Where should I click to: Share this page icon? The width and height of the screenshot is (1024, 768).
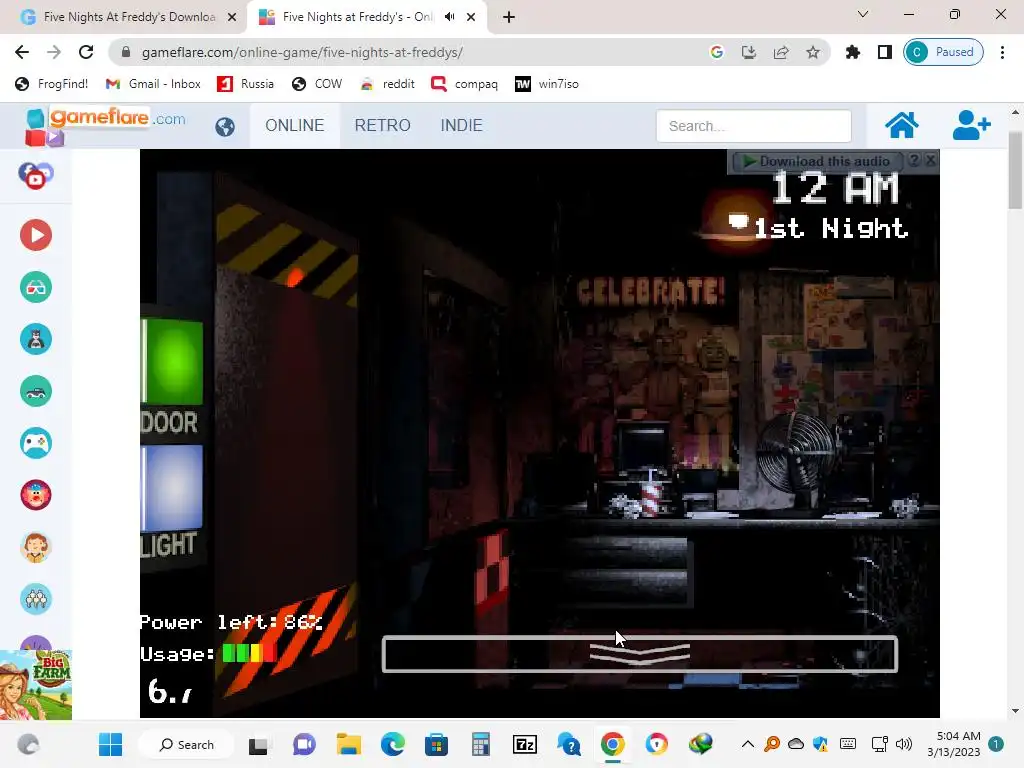coord(781,52)
